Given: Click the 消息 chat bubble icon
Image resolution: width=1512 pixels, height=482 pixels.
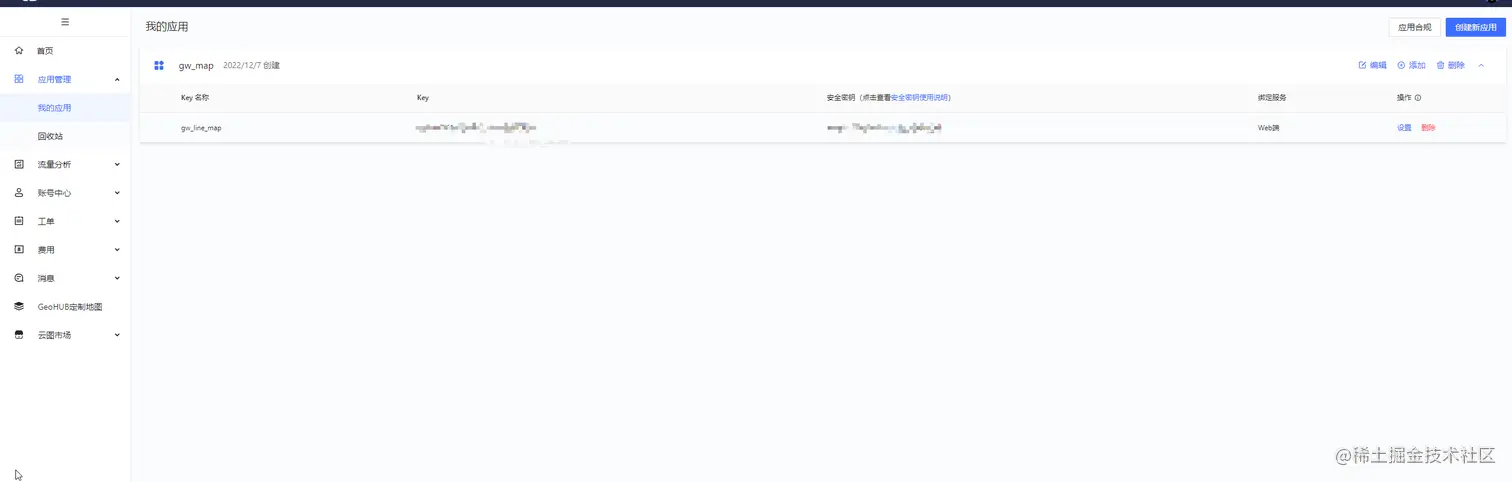Looking at the screenshot, I should pos(19,278).
